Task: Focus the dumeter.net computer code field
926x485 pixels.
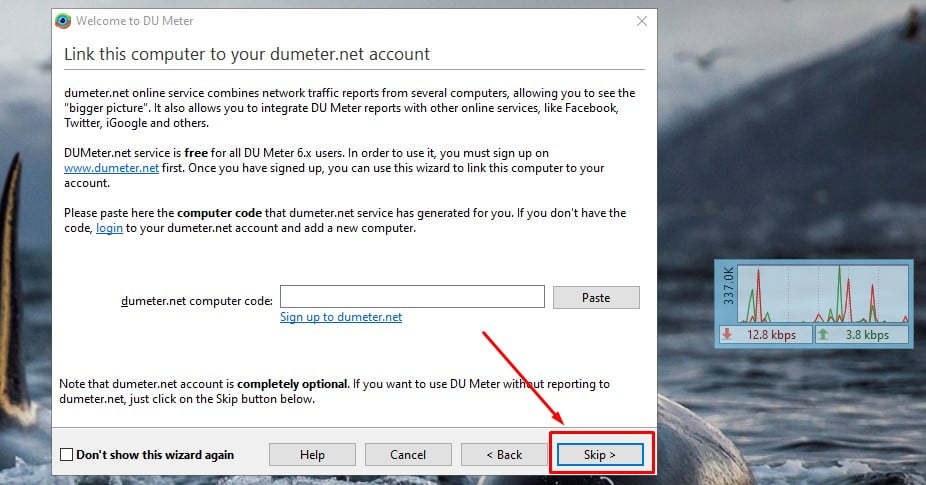Action: (x=412, y=297)
